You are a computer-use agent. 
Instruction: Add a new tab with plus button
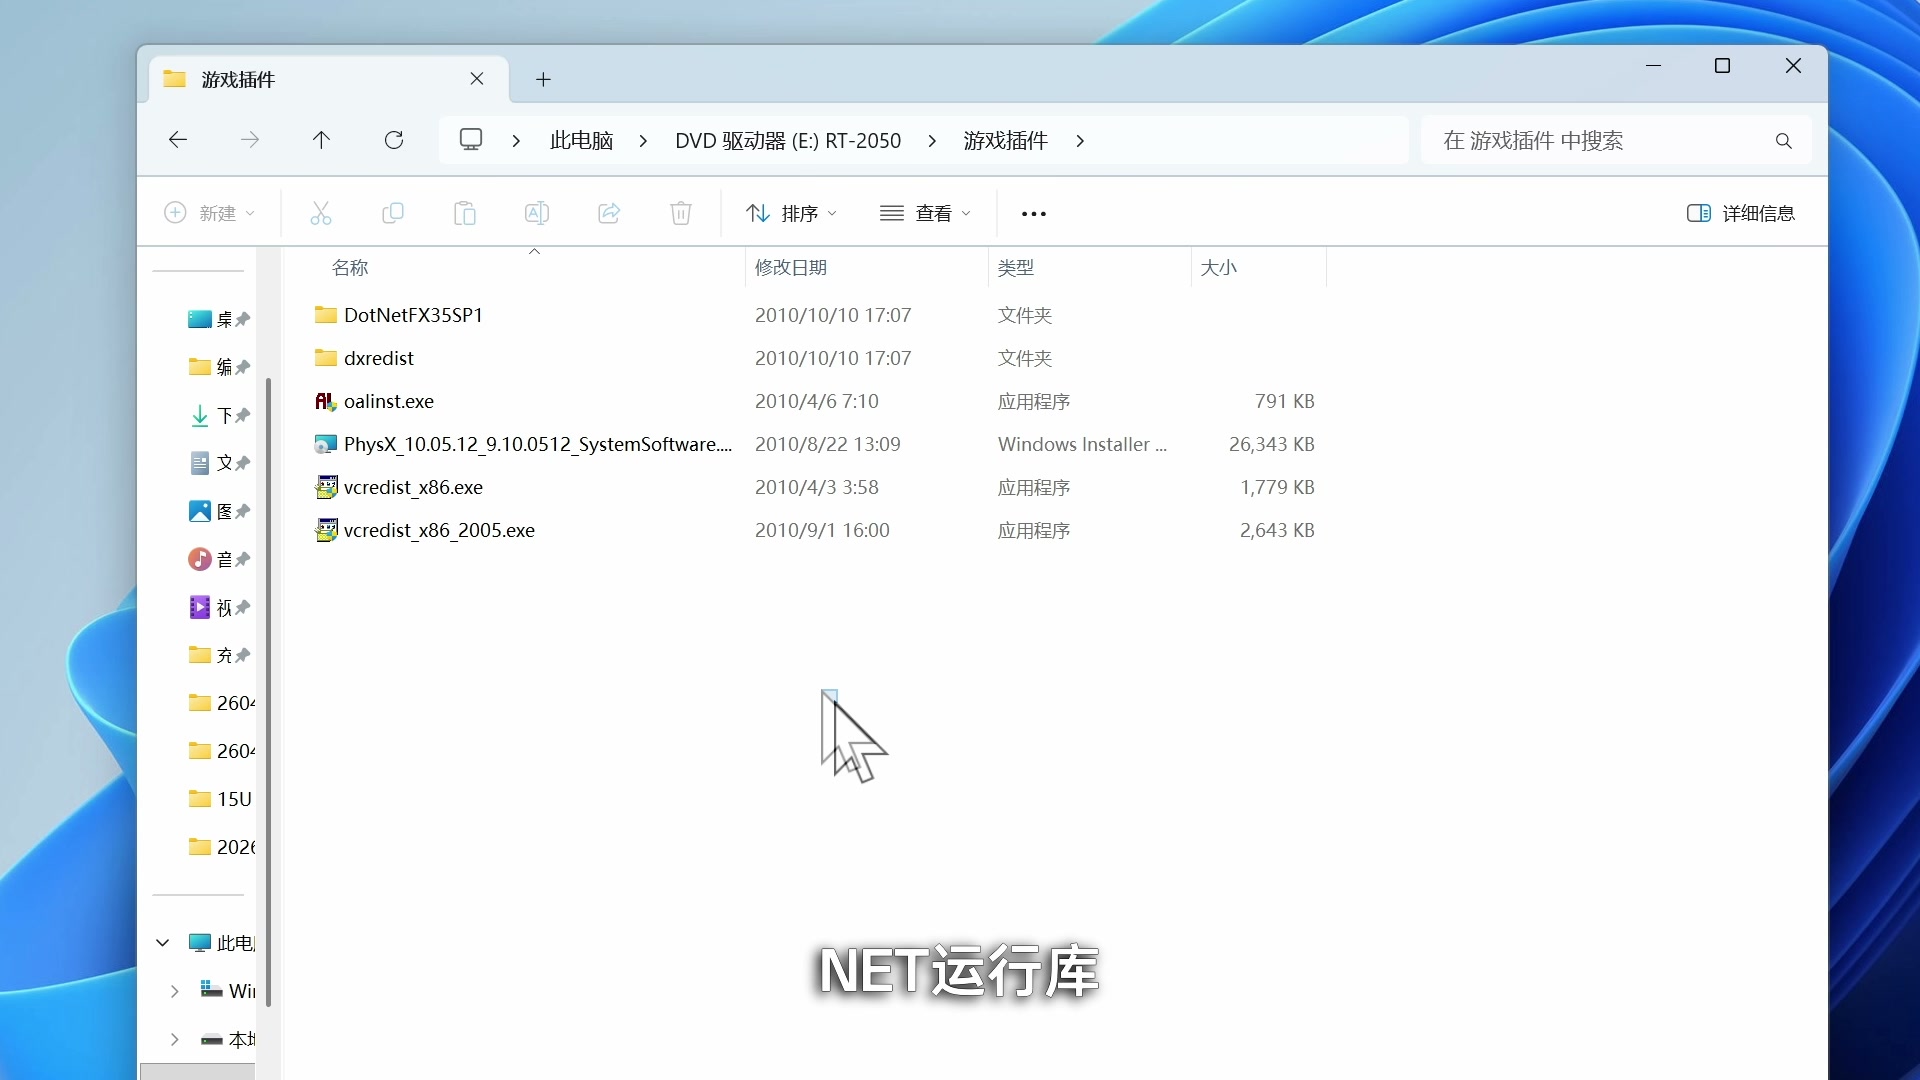coord(543,79)
